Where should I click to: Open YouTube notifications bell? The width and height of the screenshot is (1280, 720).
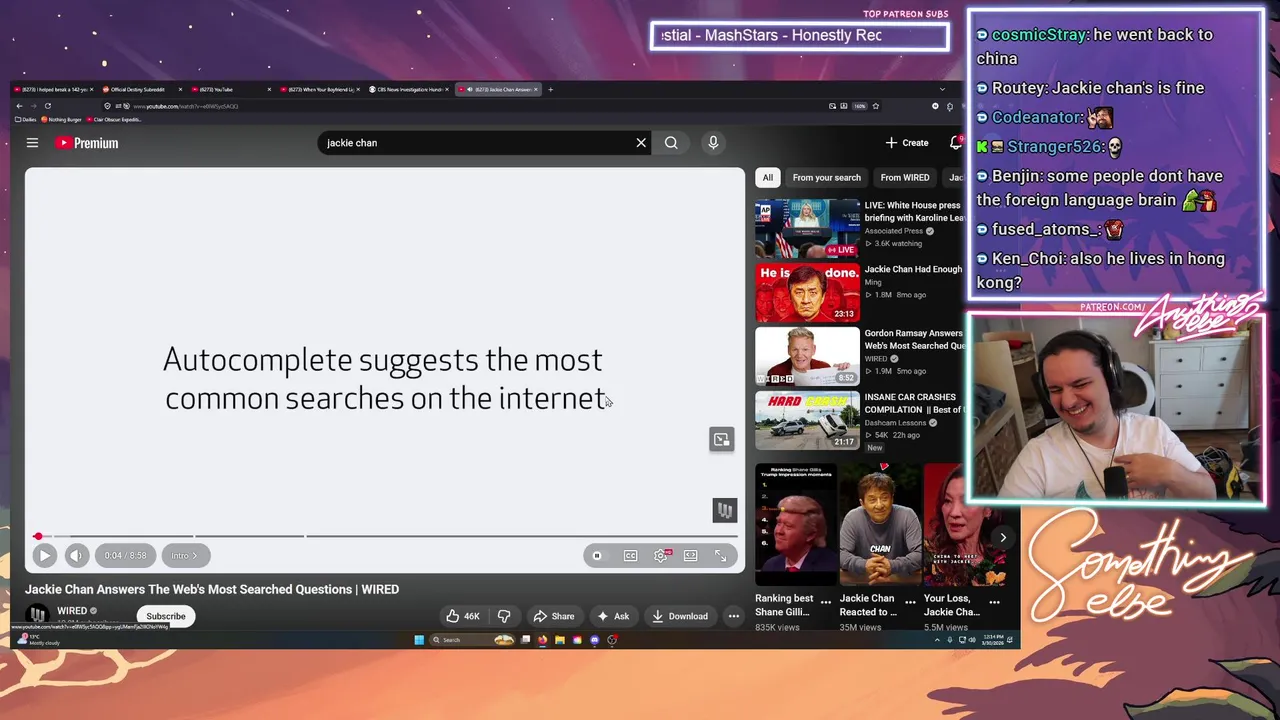pyautogui.click(x=955, y=143)
